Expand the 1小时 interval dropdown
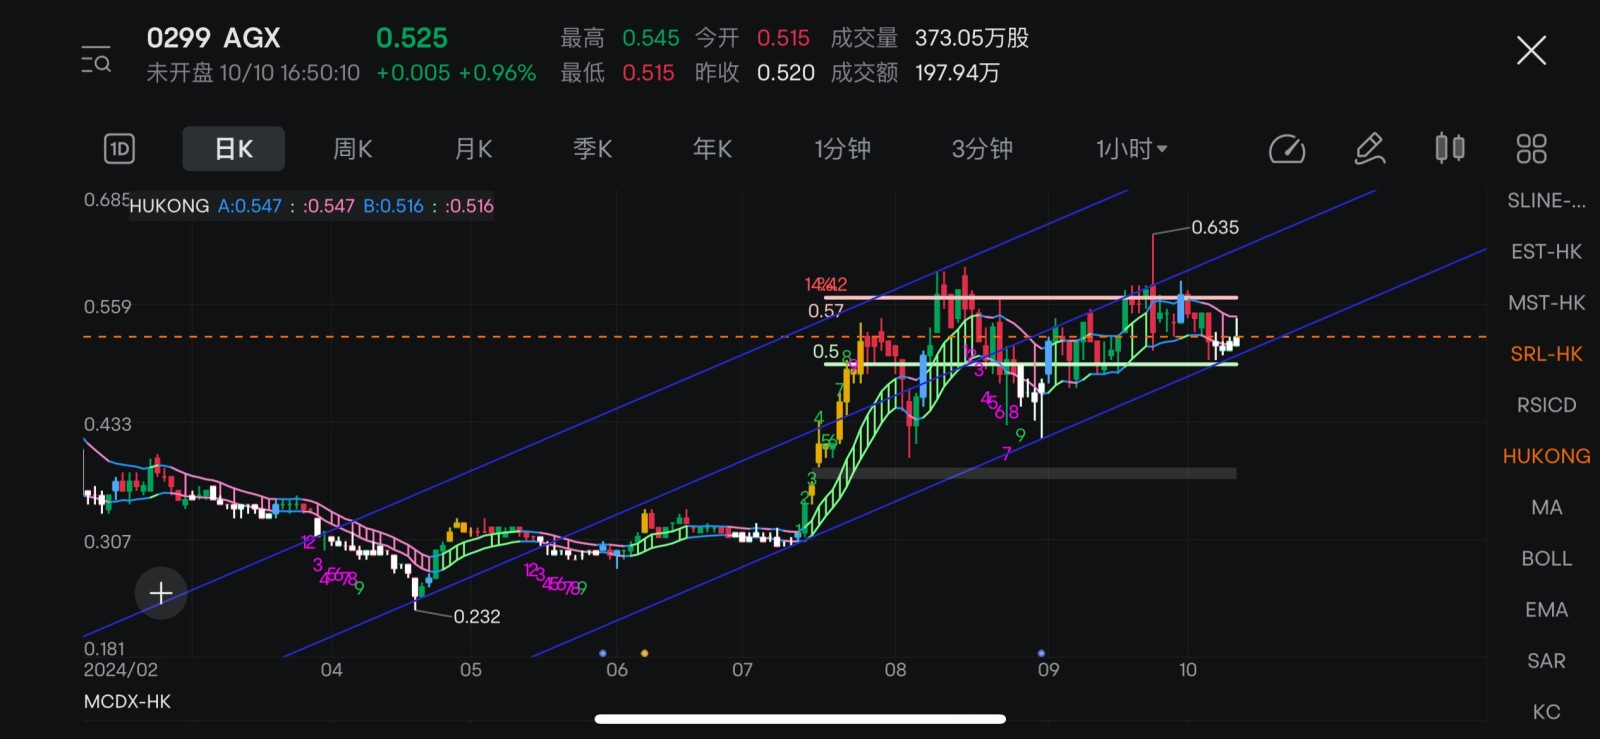This screenshot has height=739, width=1600. [x=1132, y=149]
